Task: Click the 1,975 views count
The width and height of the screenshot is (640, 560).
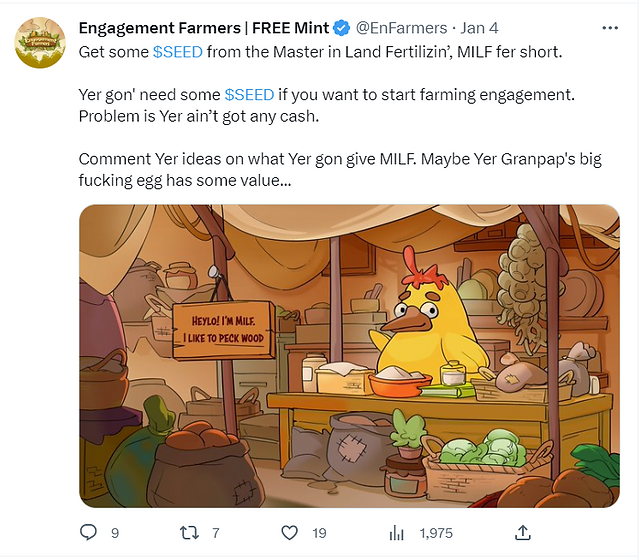Action: click(x=436, y=533)
